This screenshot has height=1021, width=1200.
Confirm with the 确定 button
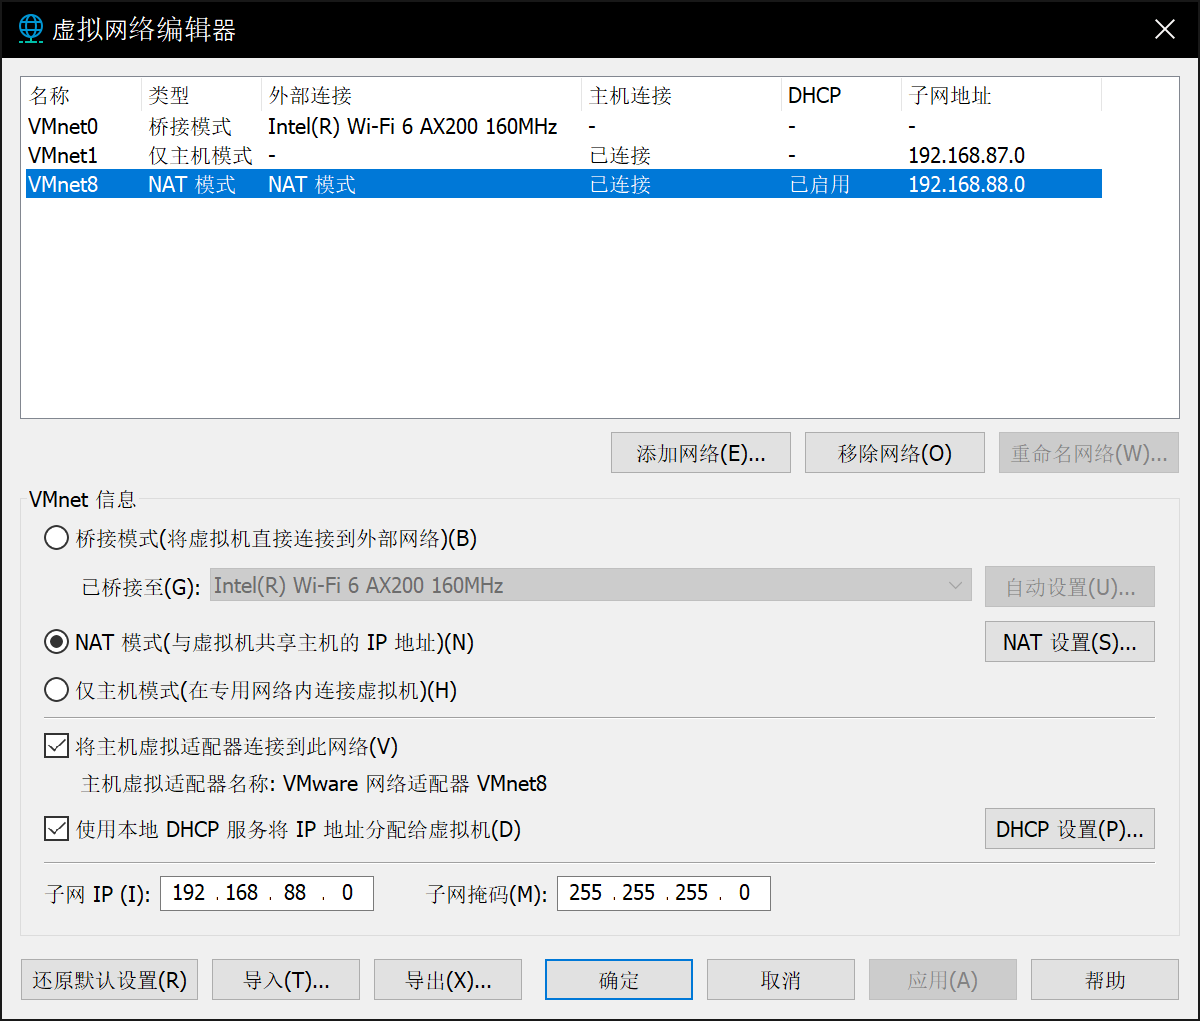click(619, 980)
